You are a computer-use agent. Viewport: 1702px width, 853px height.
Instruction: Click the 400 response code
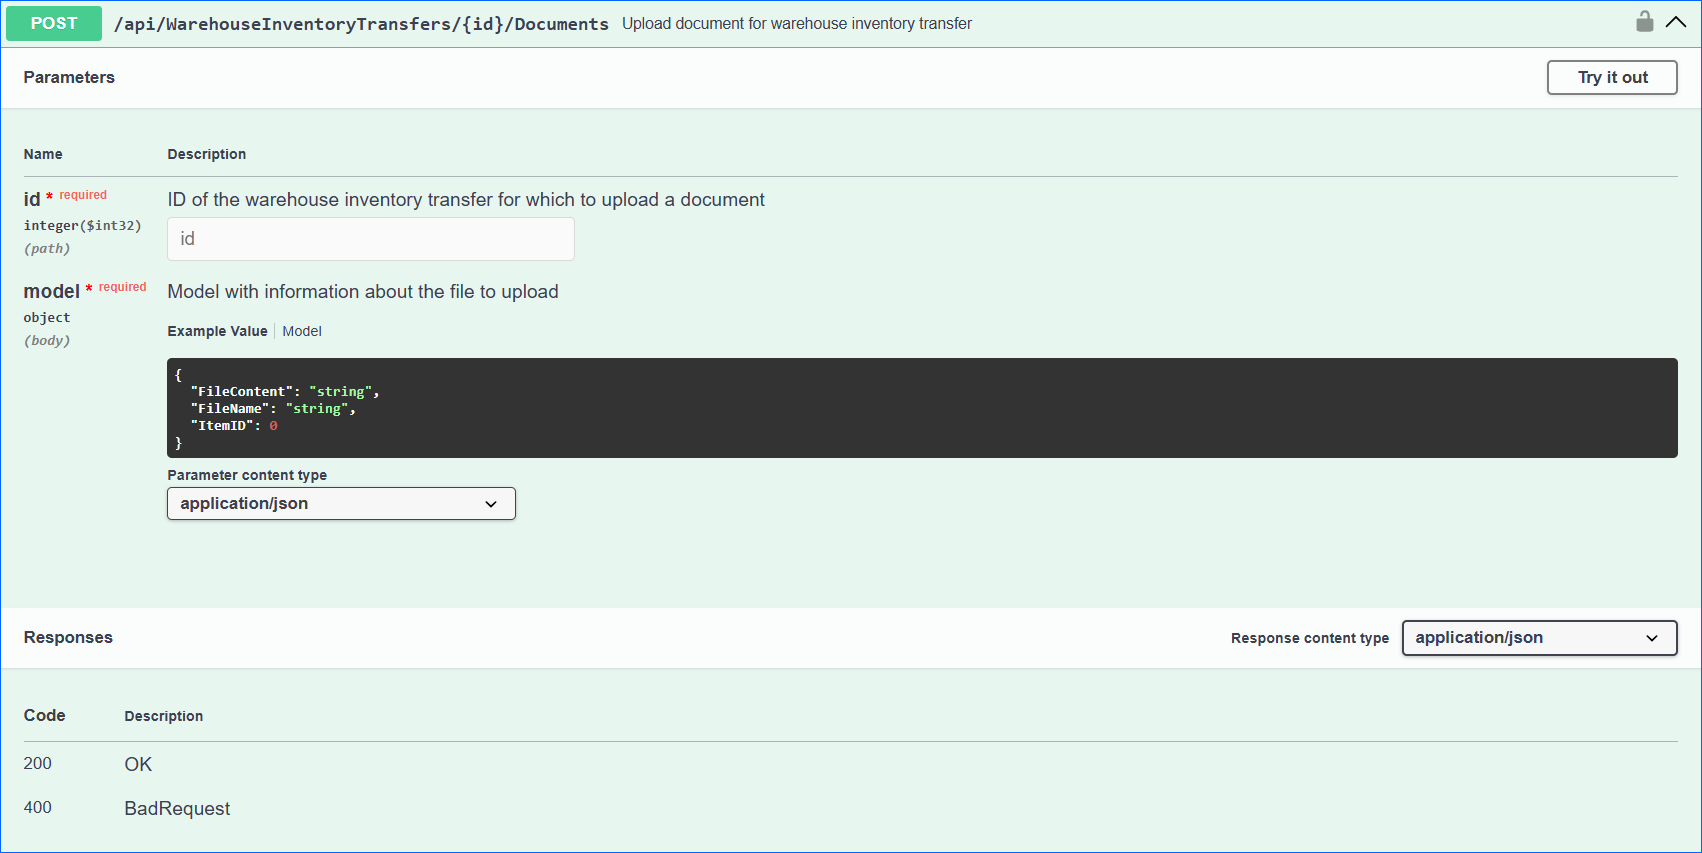click(38, 808)
